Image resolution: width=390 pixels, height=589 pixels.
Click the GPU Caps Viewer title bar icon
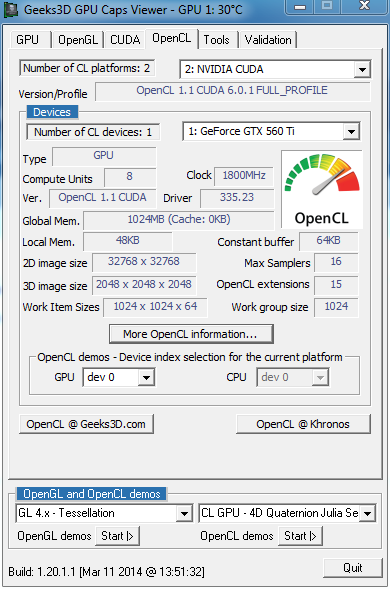[11, 9]
